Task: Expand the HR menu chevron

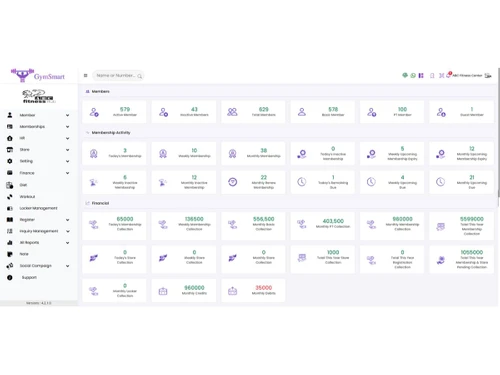Action: [67, 138]
